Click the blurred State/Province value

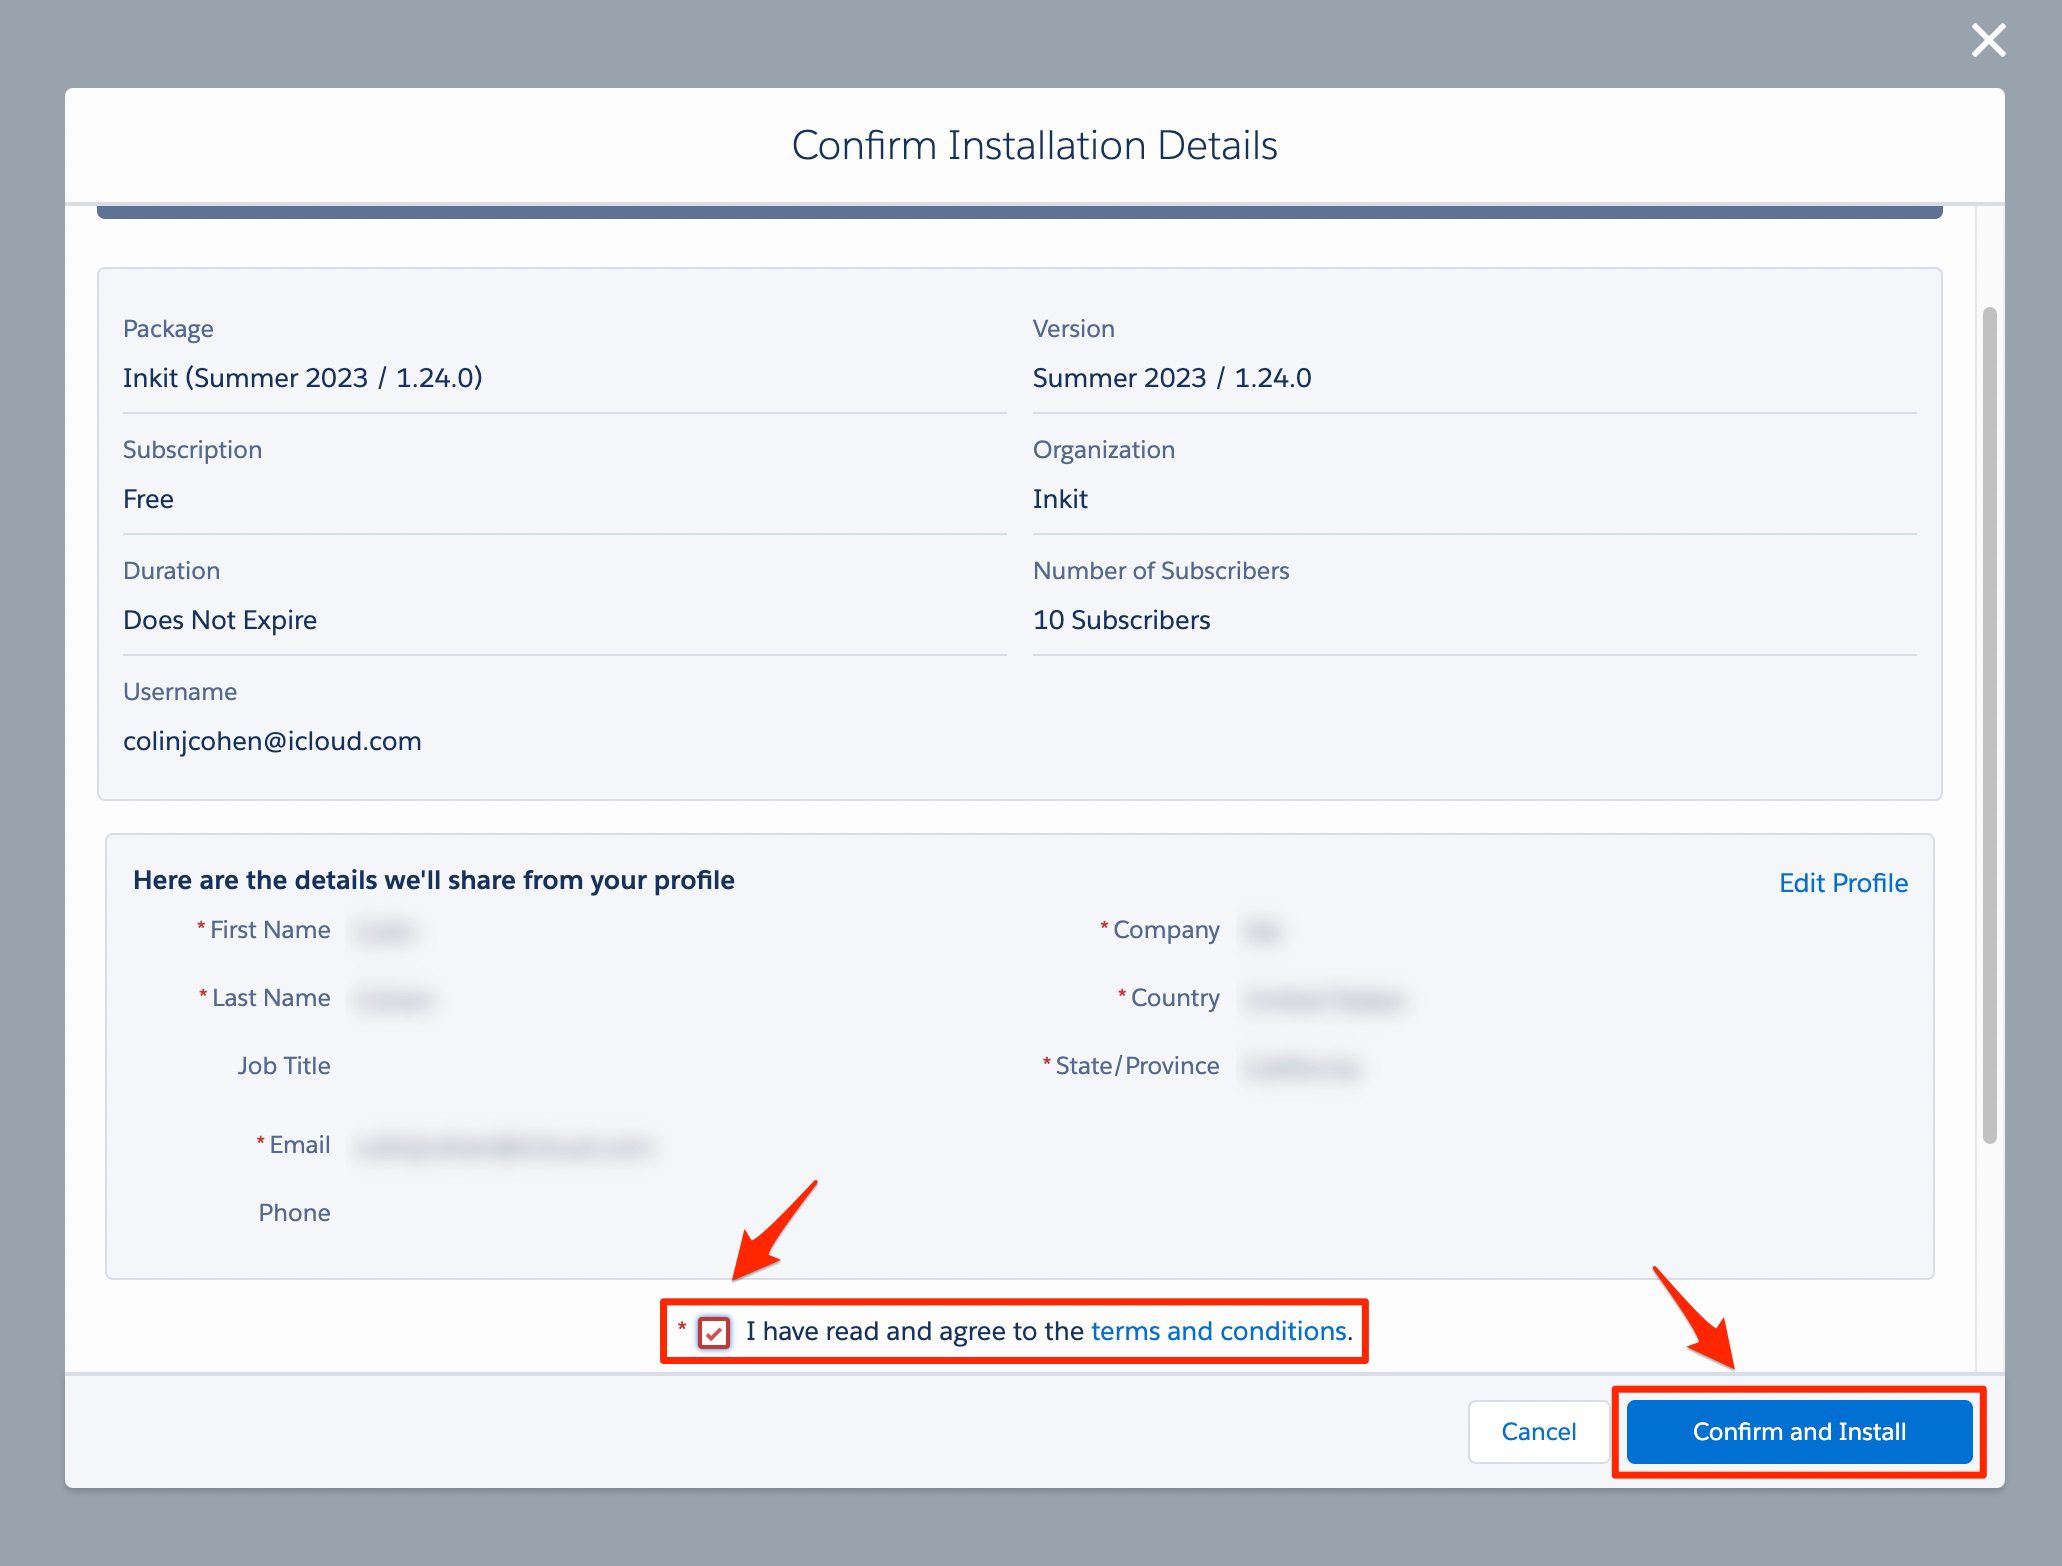click(x=1302, y=1067)
